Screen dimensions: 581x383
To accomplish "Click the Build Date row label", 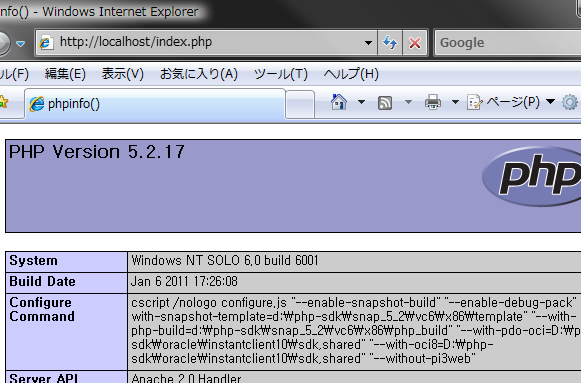I will point(42,282).
